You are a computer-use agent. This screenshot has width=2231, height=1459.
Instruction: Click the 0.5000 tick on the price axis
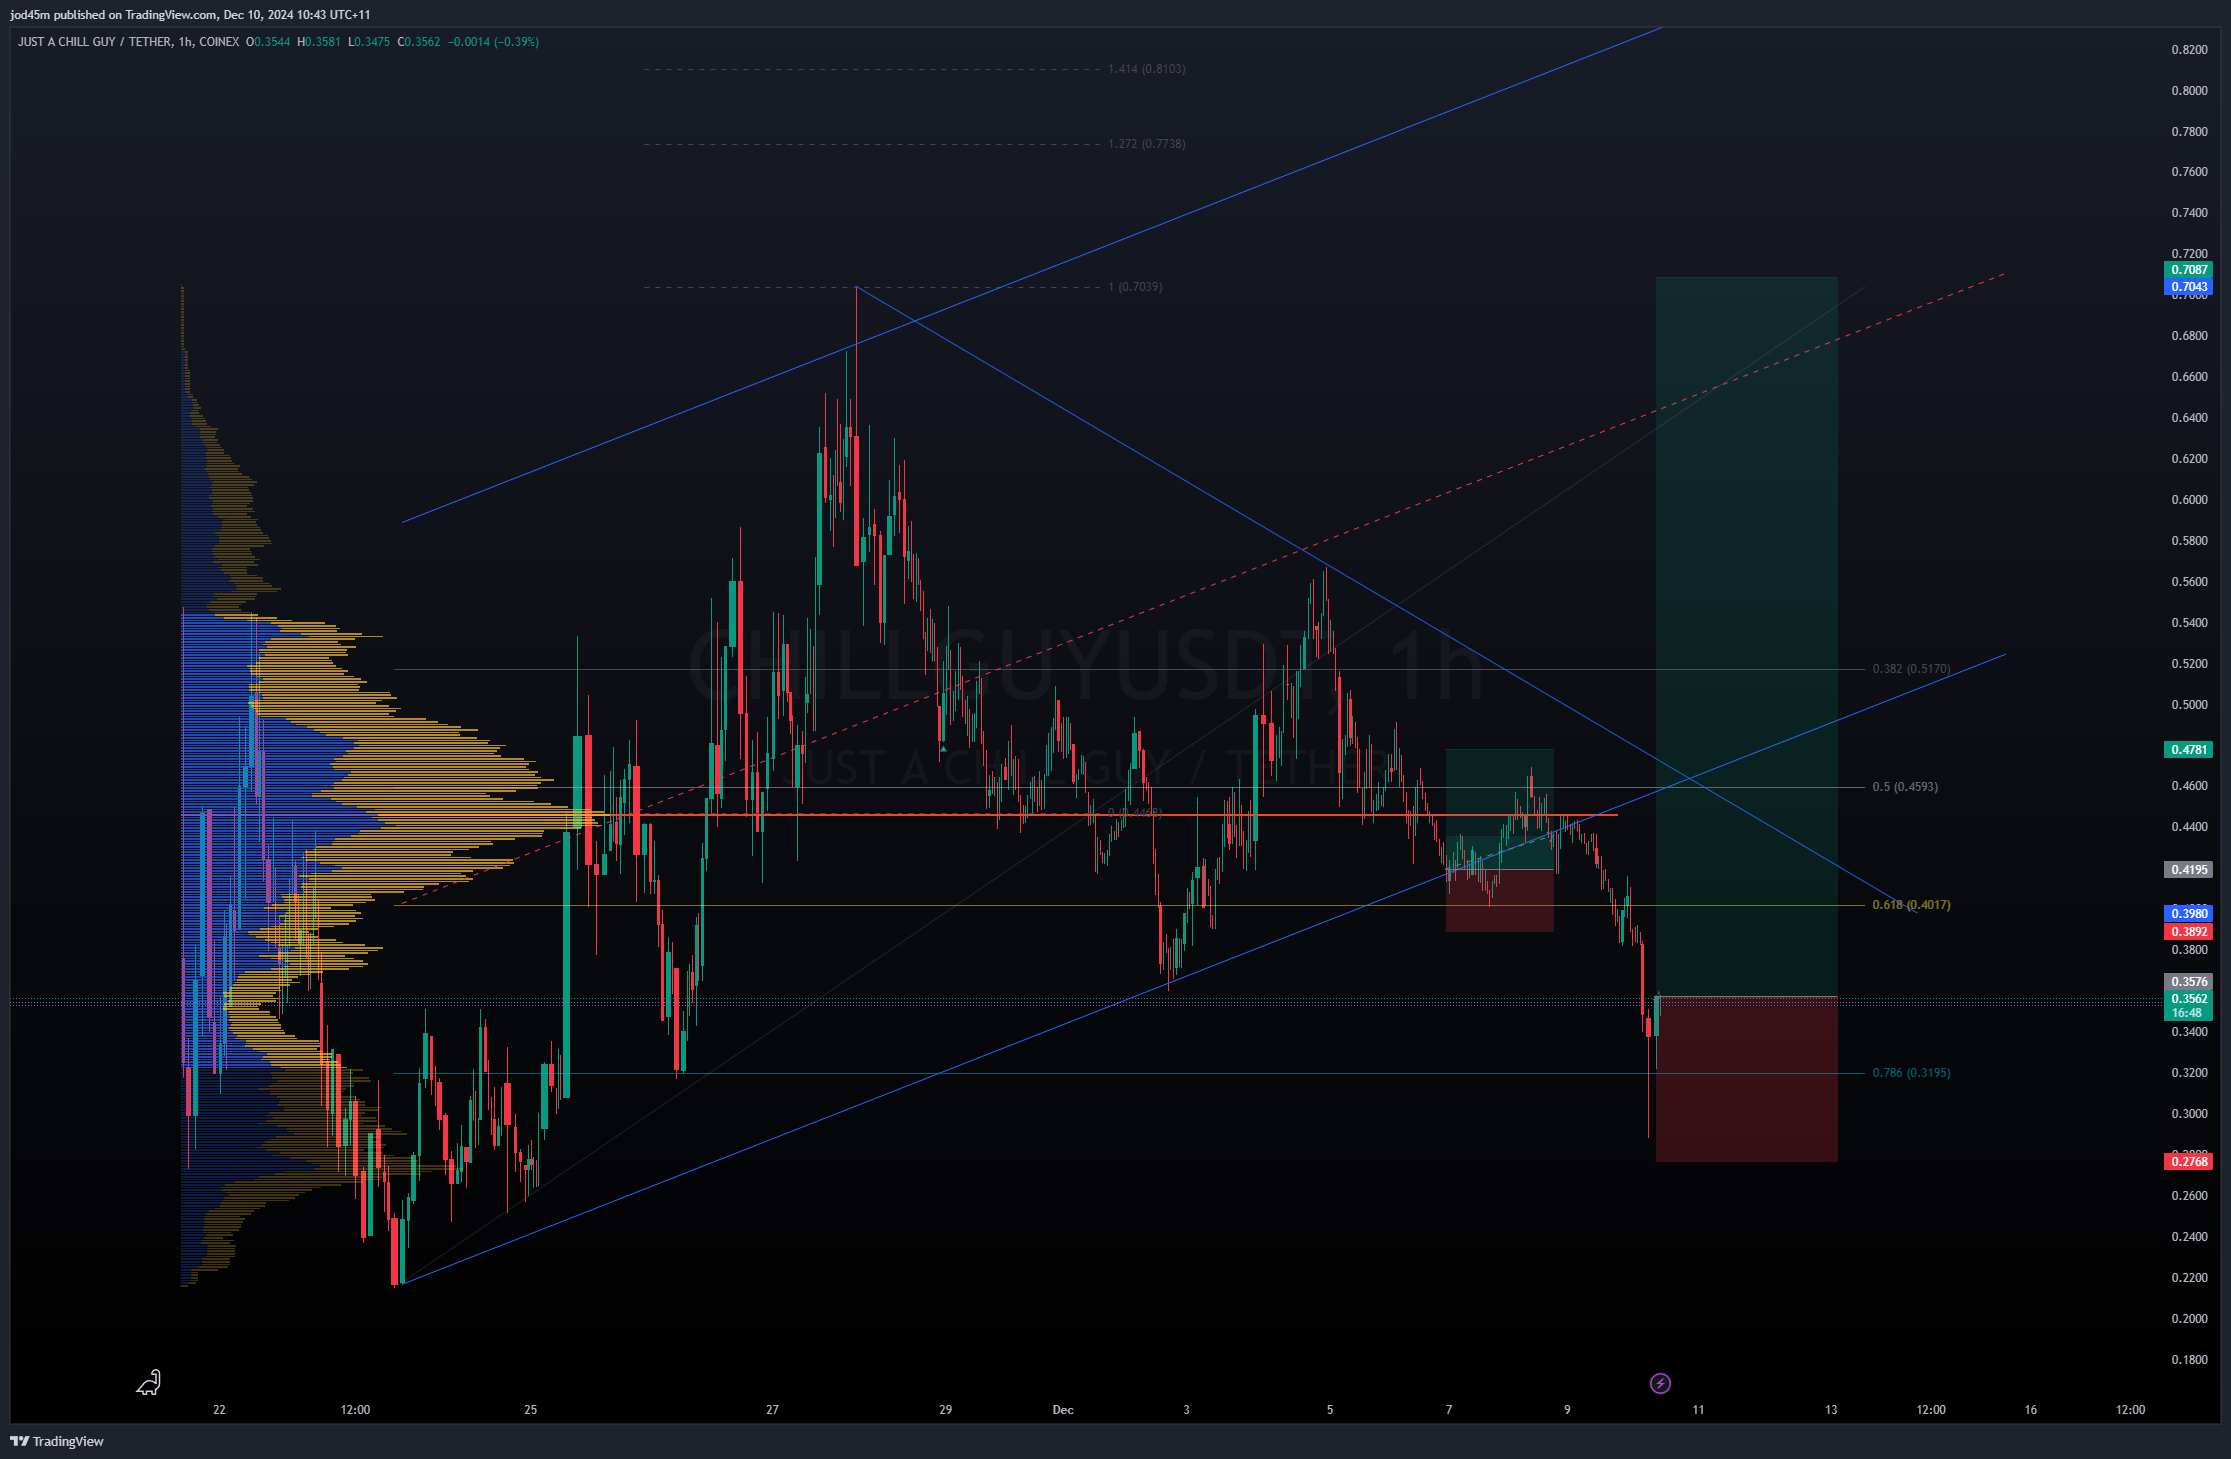[2189, 705]
